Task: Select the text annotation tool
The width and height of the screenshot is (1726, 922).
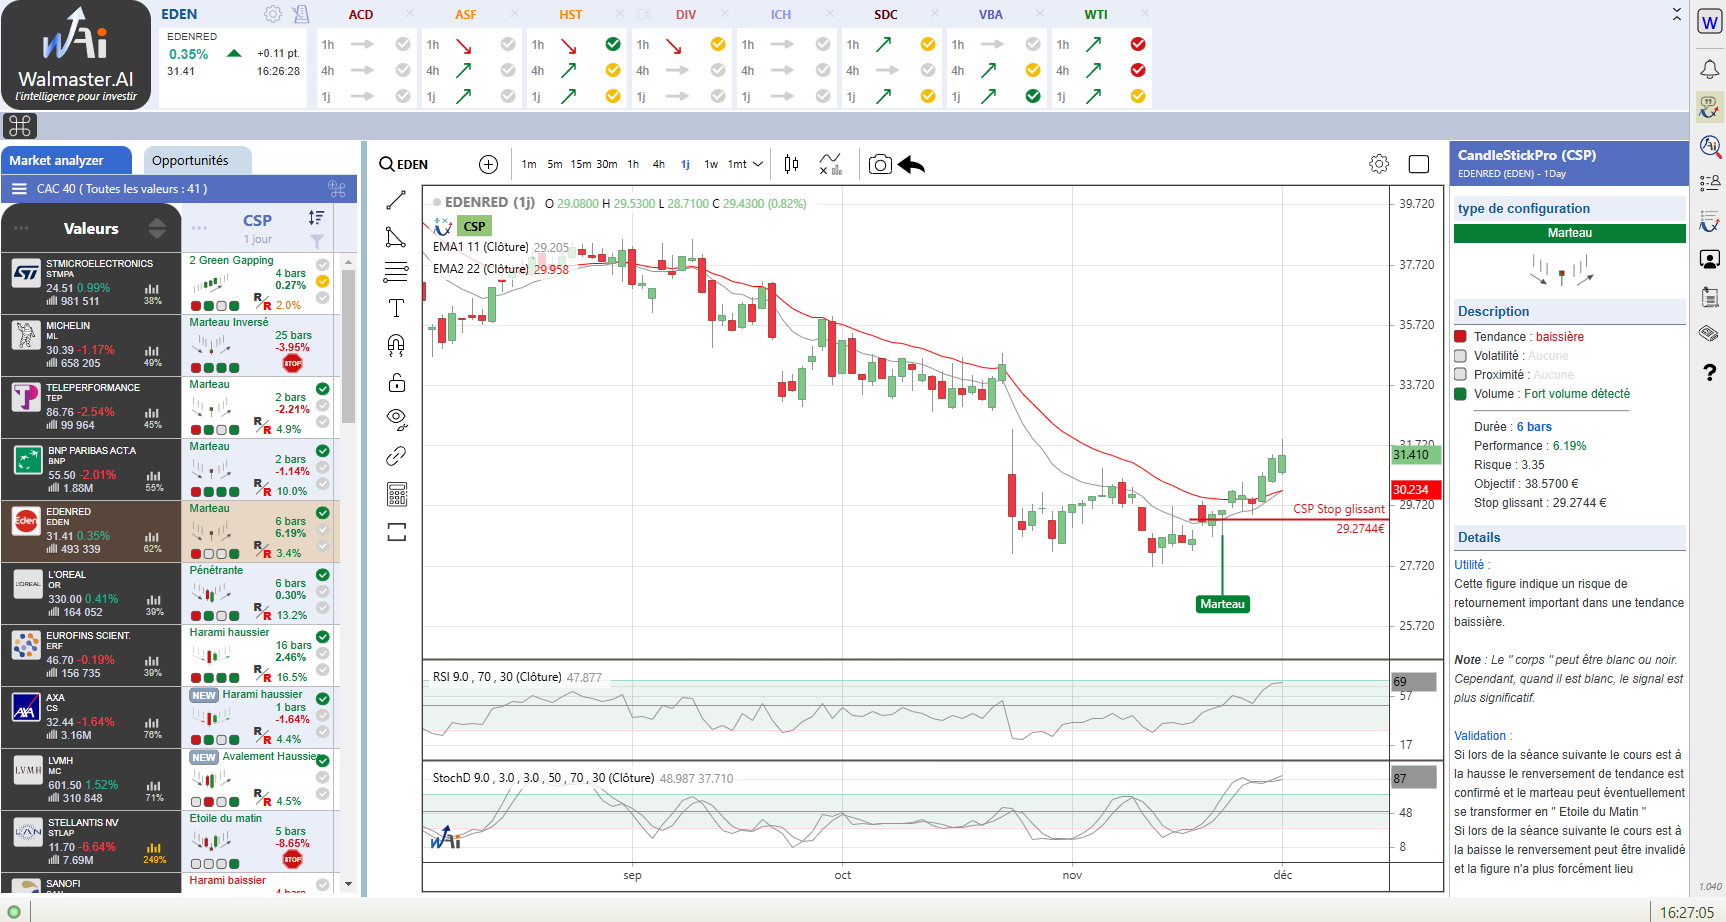Action: (396, 308)
